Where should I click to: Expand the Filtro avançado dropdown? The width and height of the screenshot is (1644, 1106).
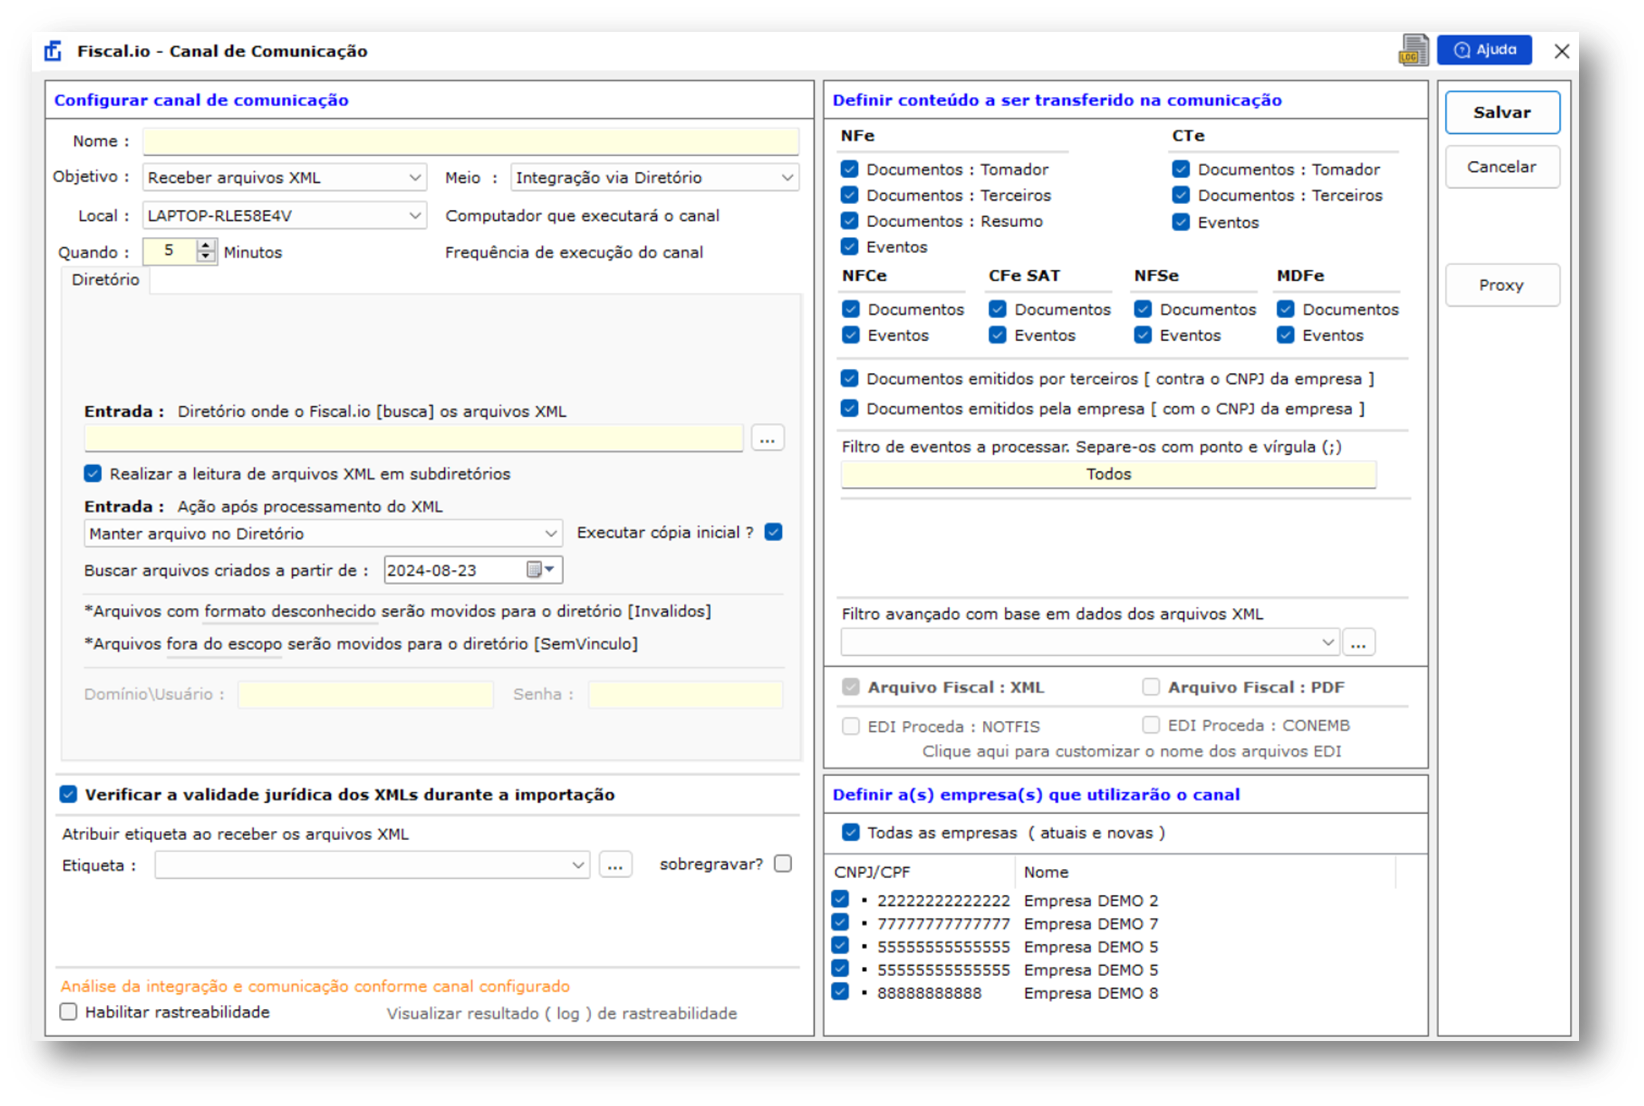pos(1328,642)
